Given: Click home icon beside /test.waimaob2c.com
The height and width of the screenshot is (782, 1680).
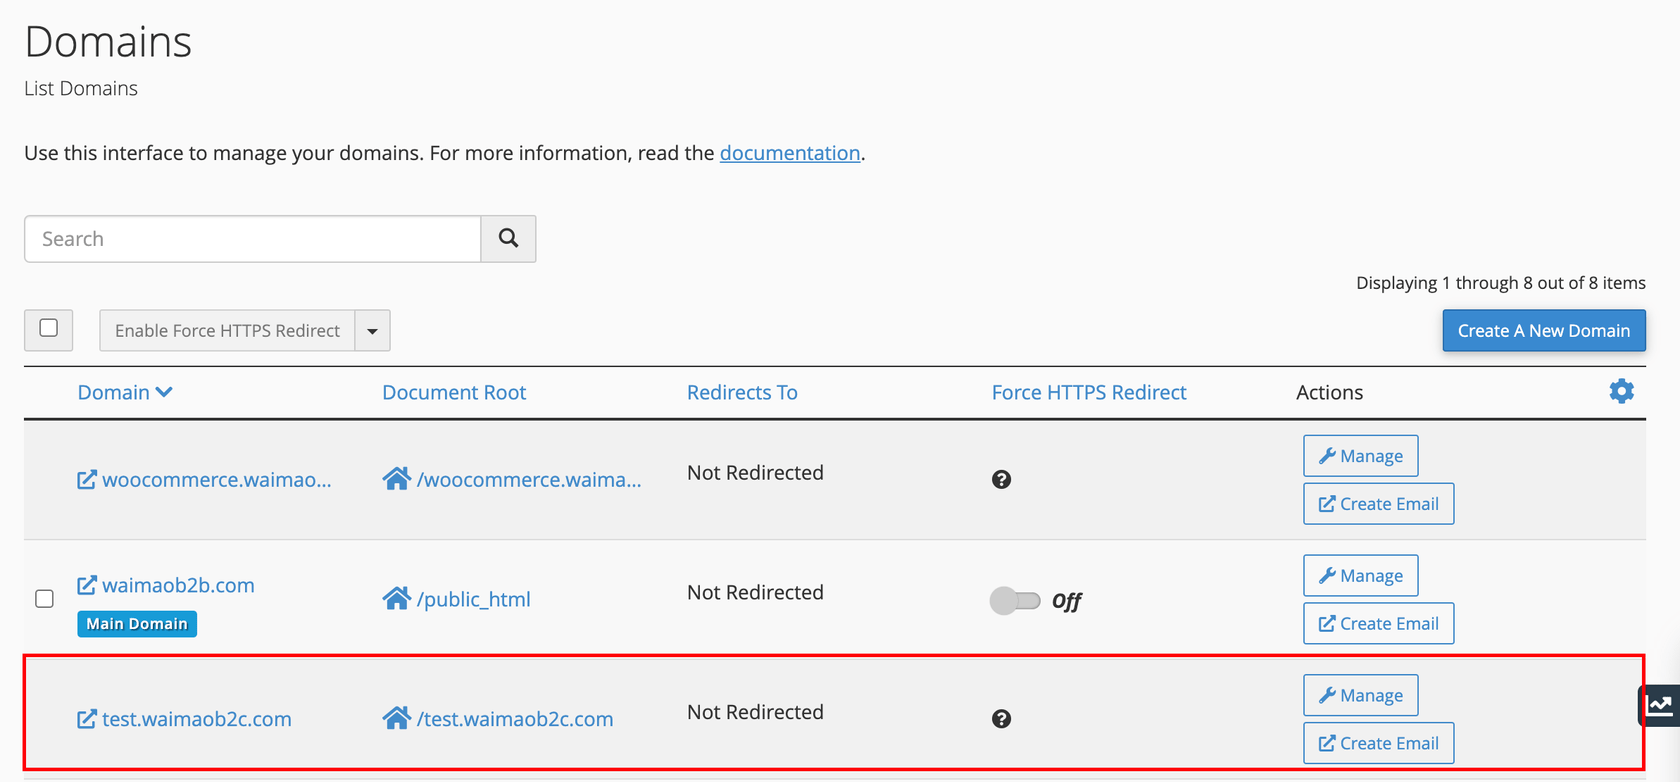Looking at the screenshot, I should point(396,719).
